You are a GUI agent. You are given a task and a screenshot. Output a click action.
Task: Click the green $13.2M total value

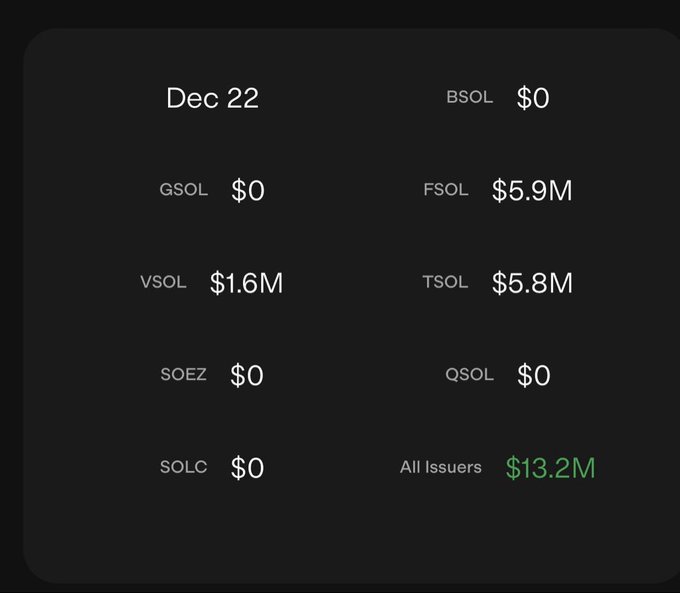tap(550, 468)
